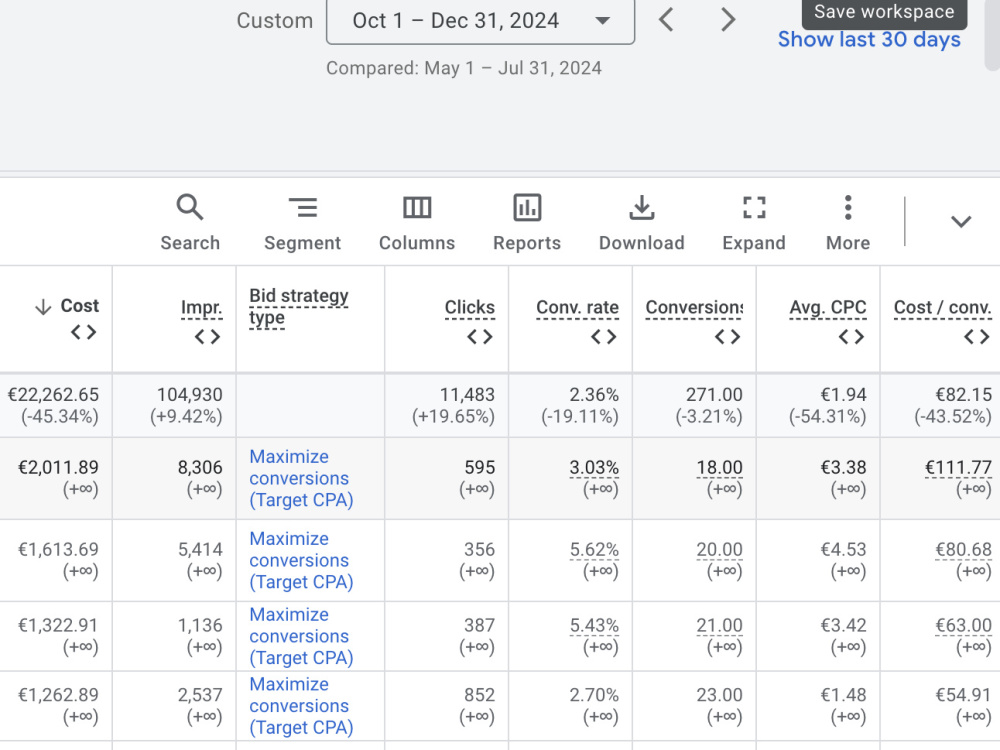
Task: Go to the previous date range
Action: 666,20
